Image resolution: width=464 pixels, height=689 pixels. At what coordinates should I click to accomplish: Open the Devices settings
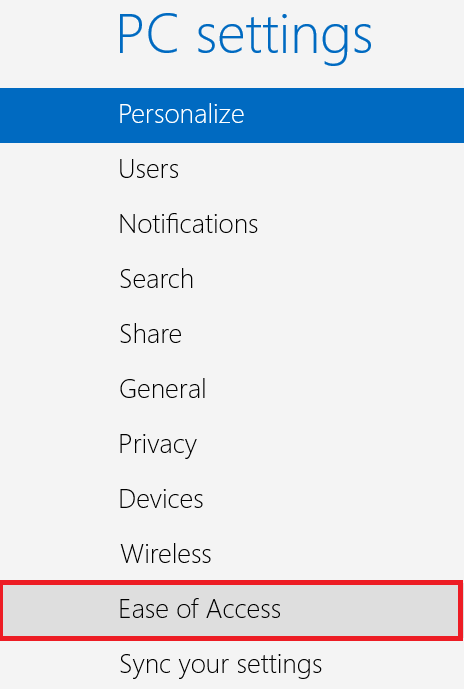pos(232,499)
